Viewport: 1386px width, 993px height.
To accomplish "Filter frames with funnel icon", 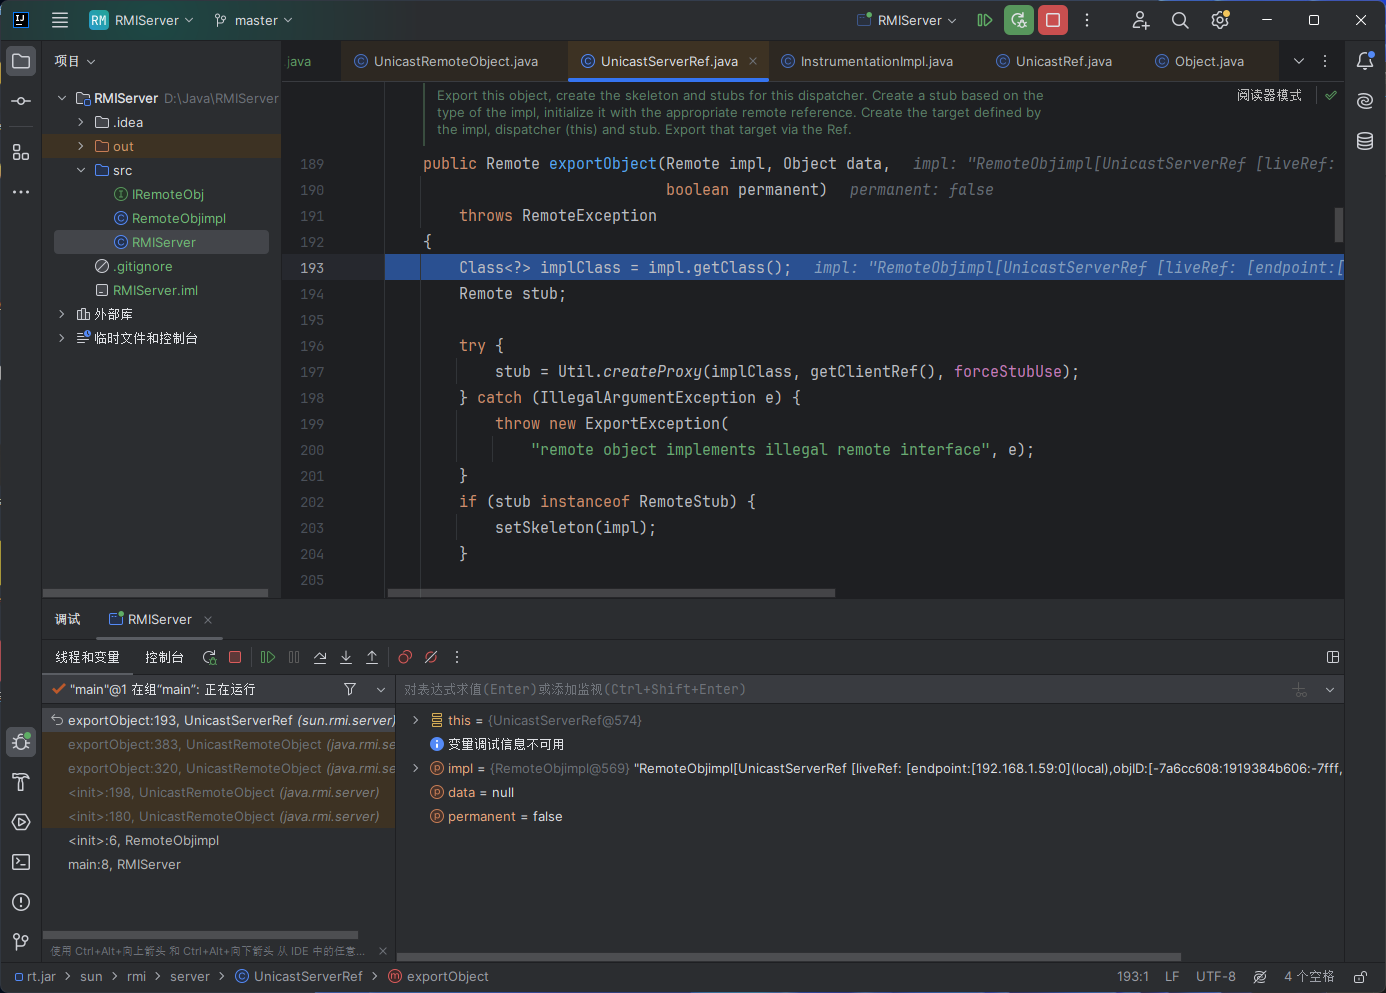I will (x=350, y=689).
